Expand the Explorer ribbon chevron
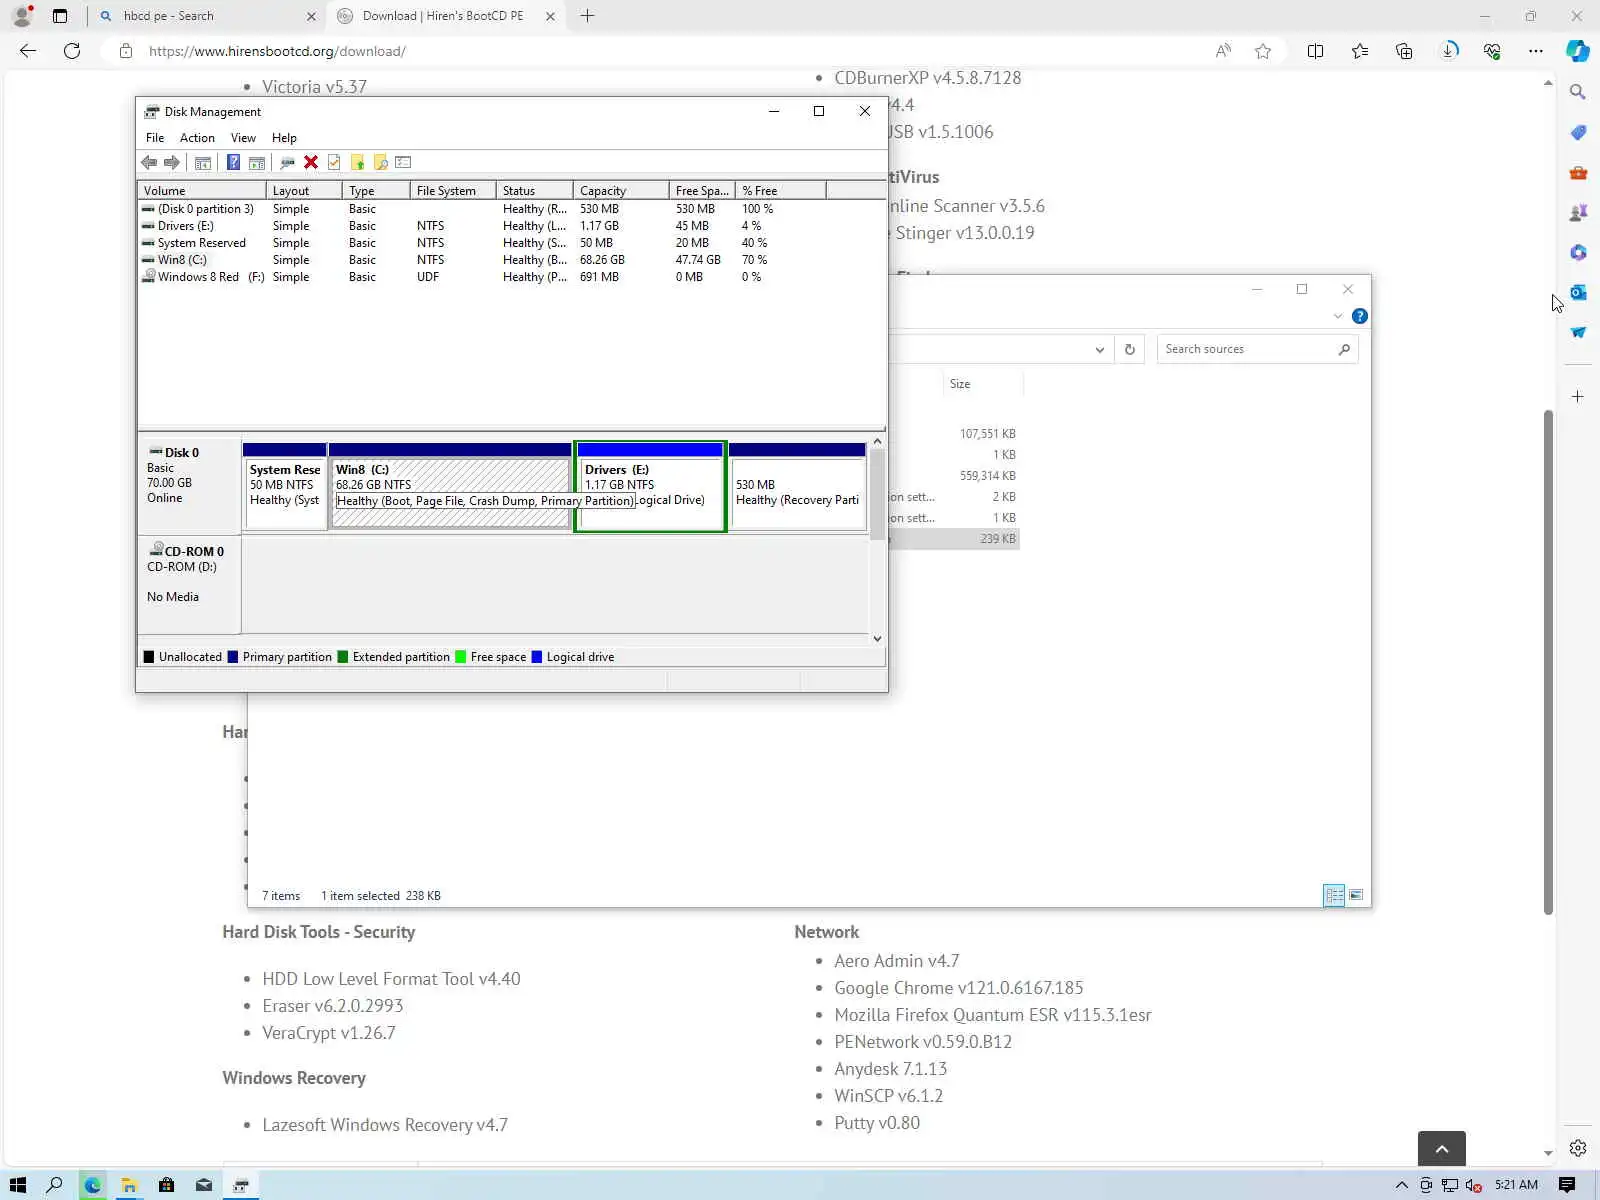 [1338, 316]
